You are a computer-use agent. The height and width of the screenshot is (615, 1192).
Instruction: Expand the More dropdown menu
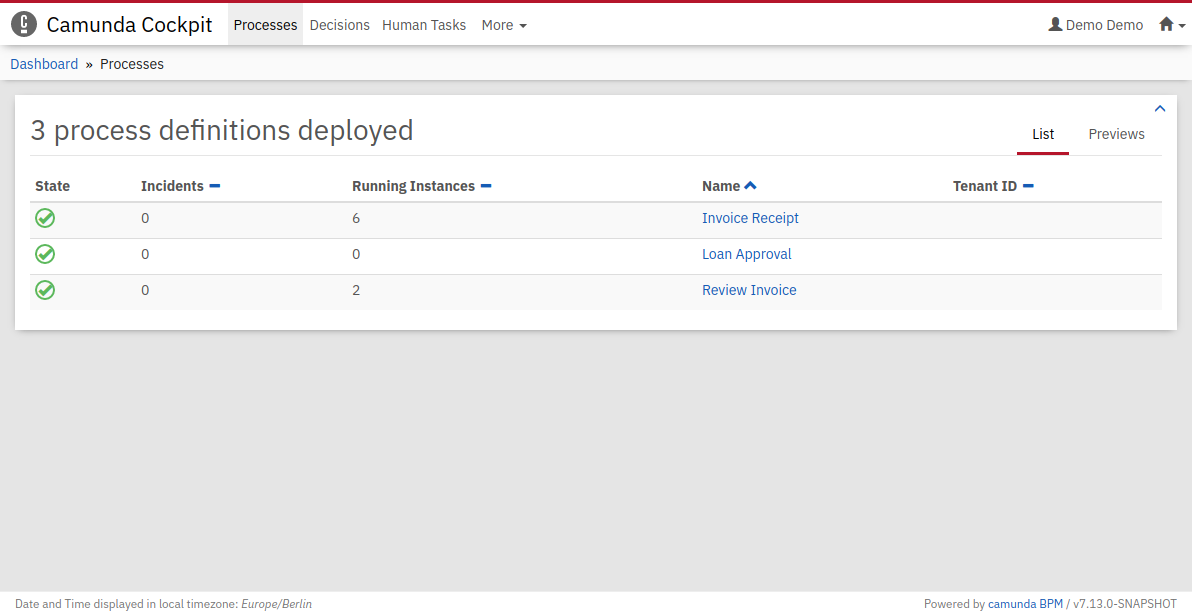[x=504, y=25]
